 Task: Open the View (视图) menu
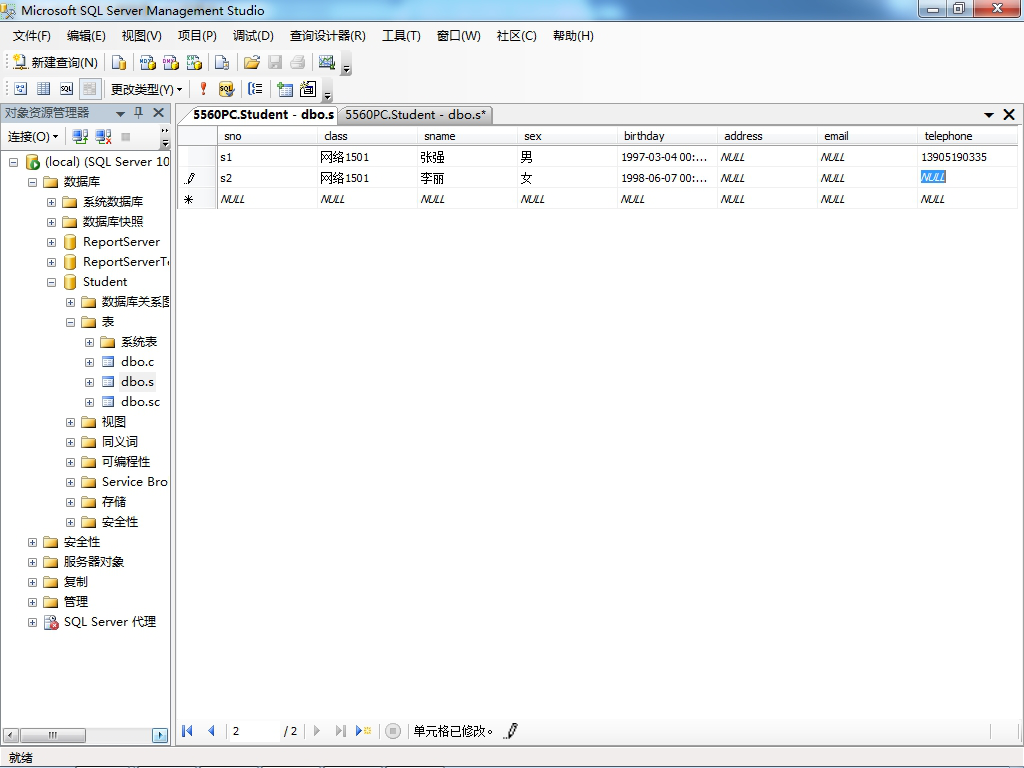[141, 36]
